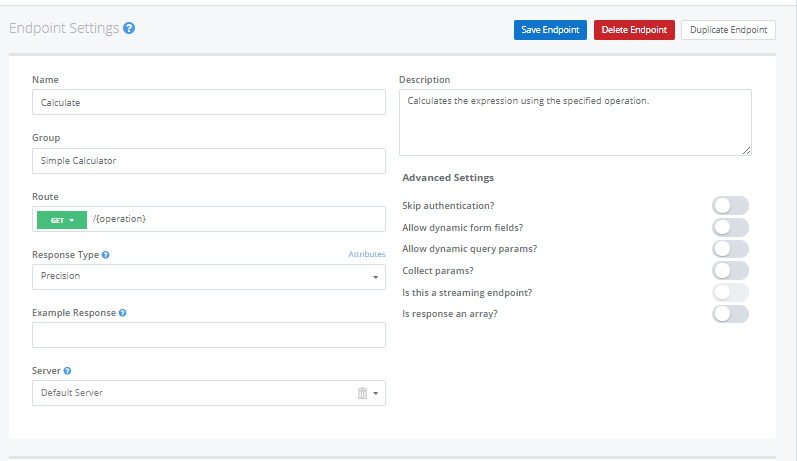Toggle the streaming endpoint switch
Image resolution: width=797 pixels, height=461 pixels.
coord(730,293)
